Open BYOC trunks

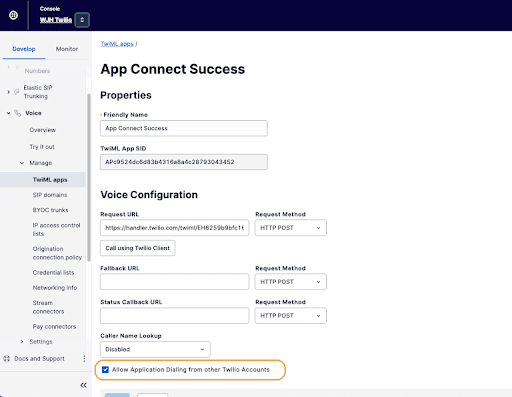coord(50,210)
